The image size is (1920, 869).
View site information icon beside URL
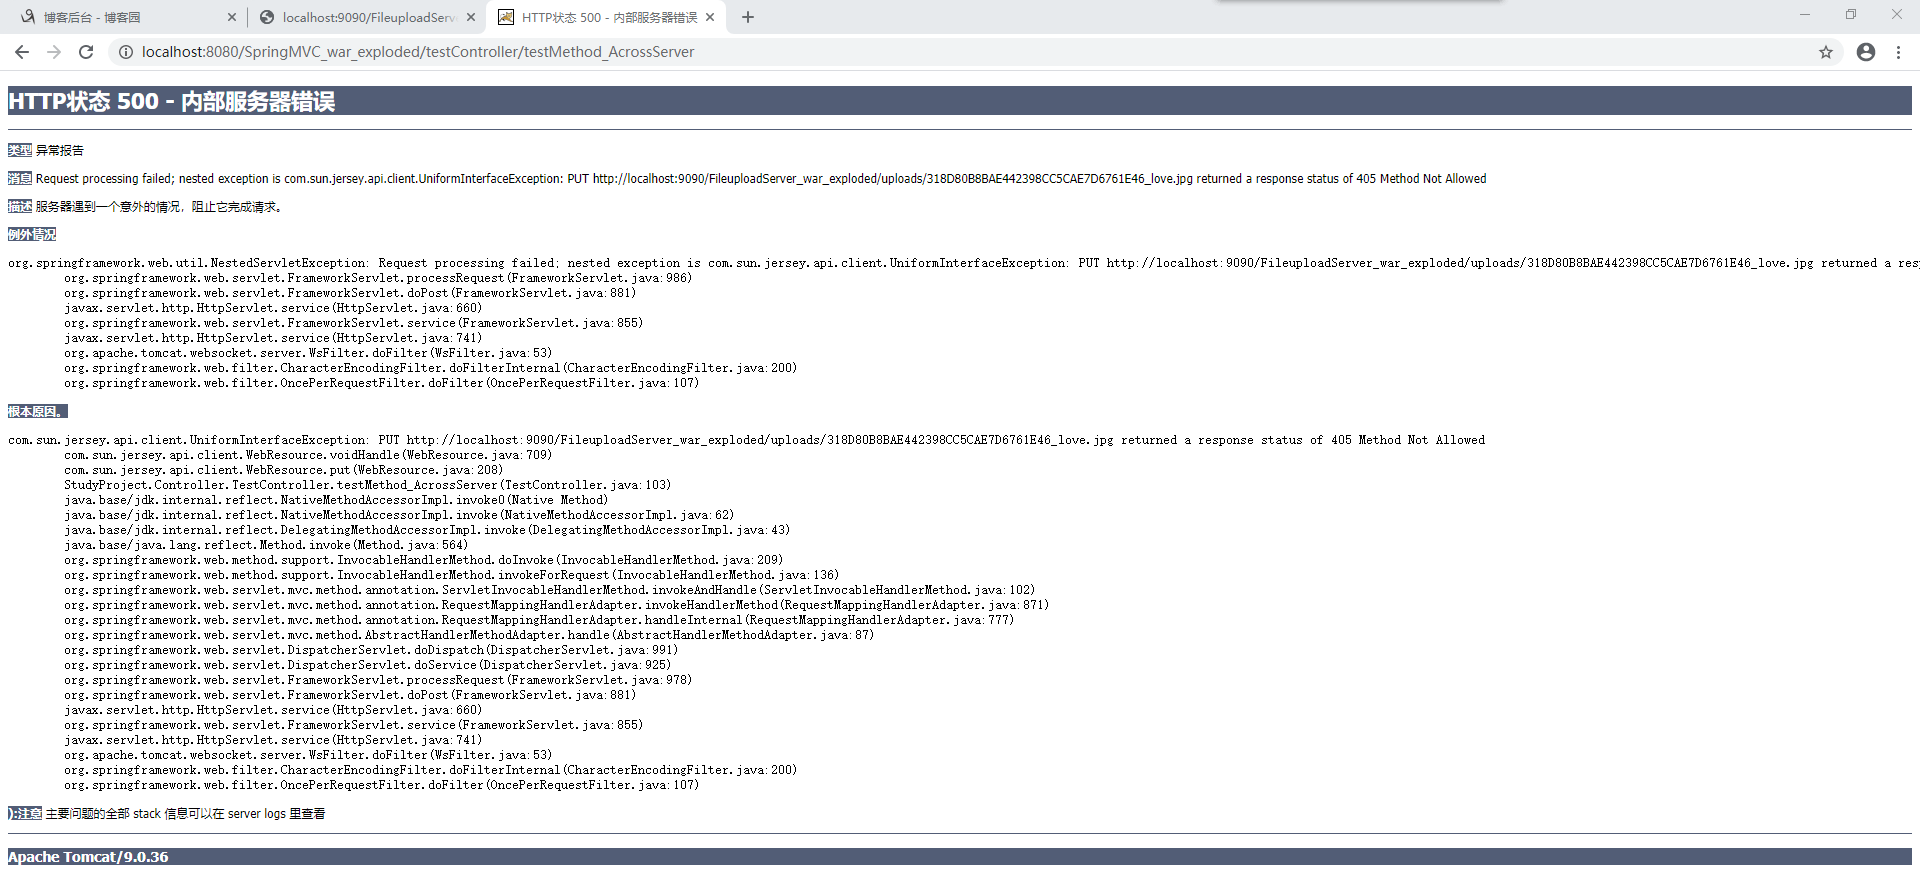126,52
